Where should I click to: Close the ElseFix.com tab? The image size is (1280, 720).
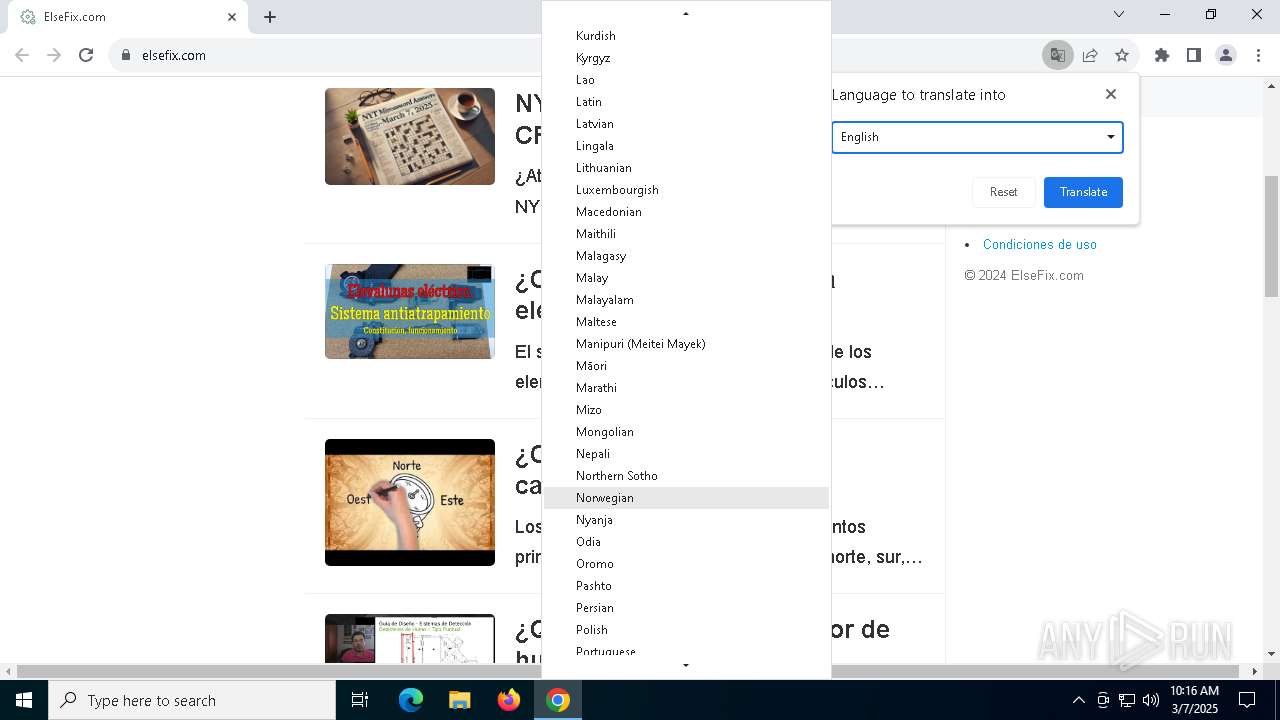point(232,17)
